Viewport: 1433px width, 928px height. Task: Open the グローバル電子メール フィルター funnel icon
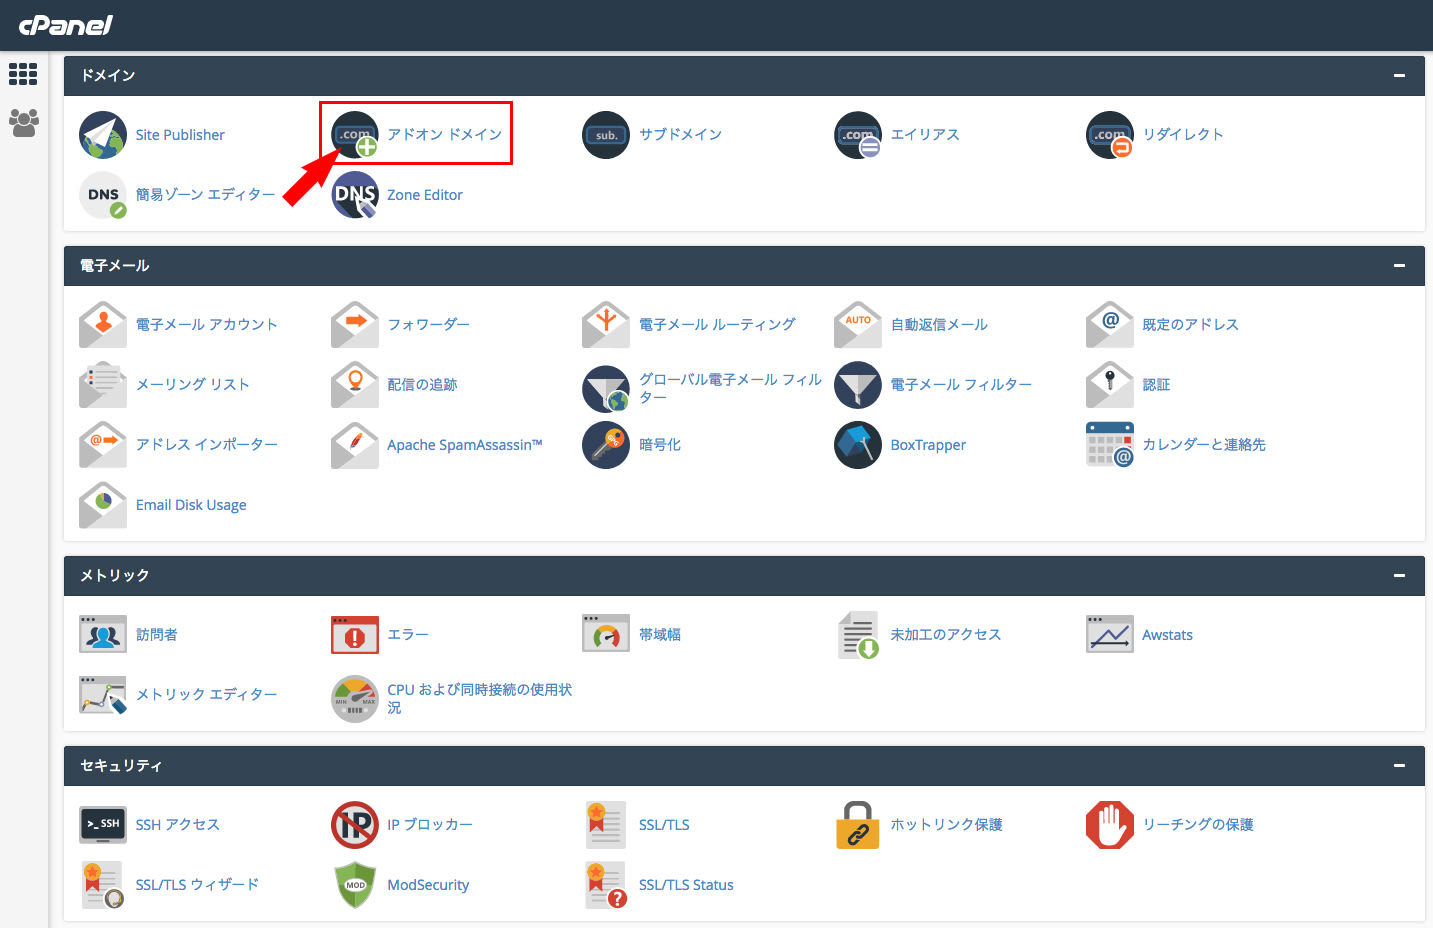coord(606,389)
